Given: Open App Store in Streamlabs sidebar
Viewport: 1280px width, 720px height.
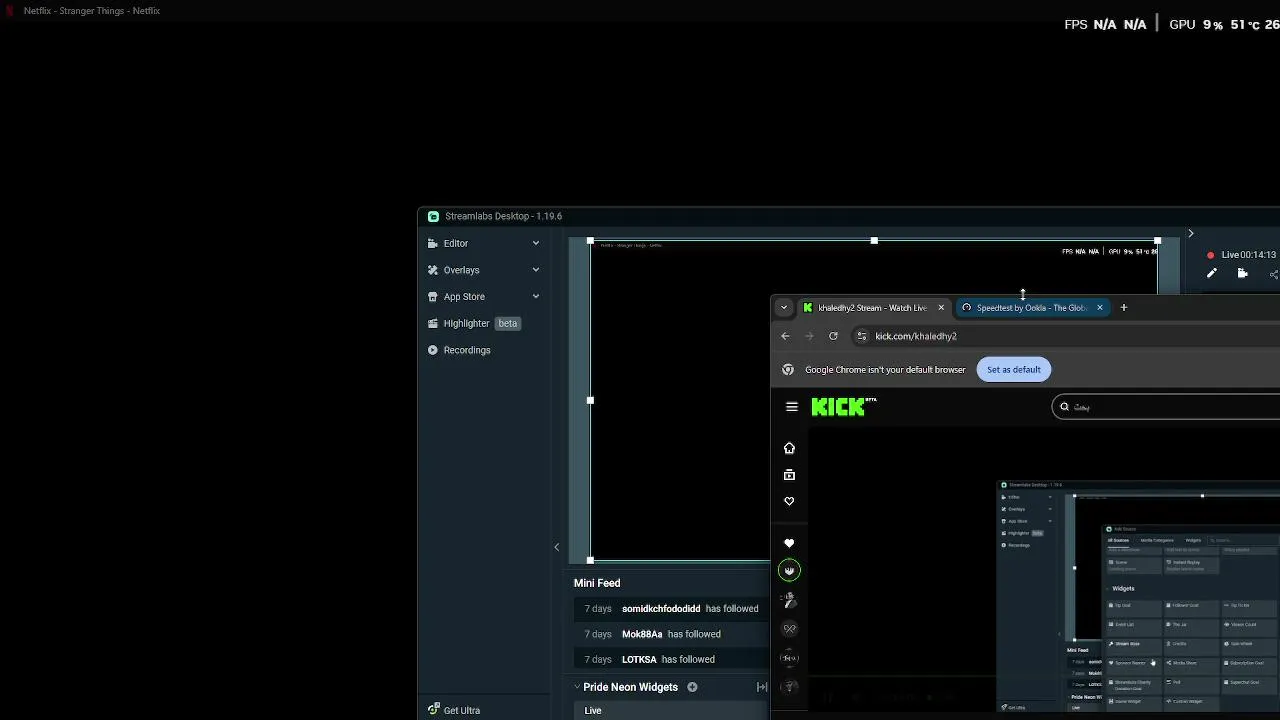Looking at the screenshot, I should 483,297.
